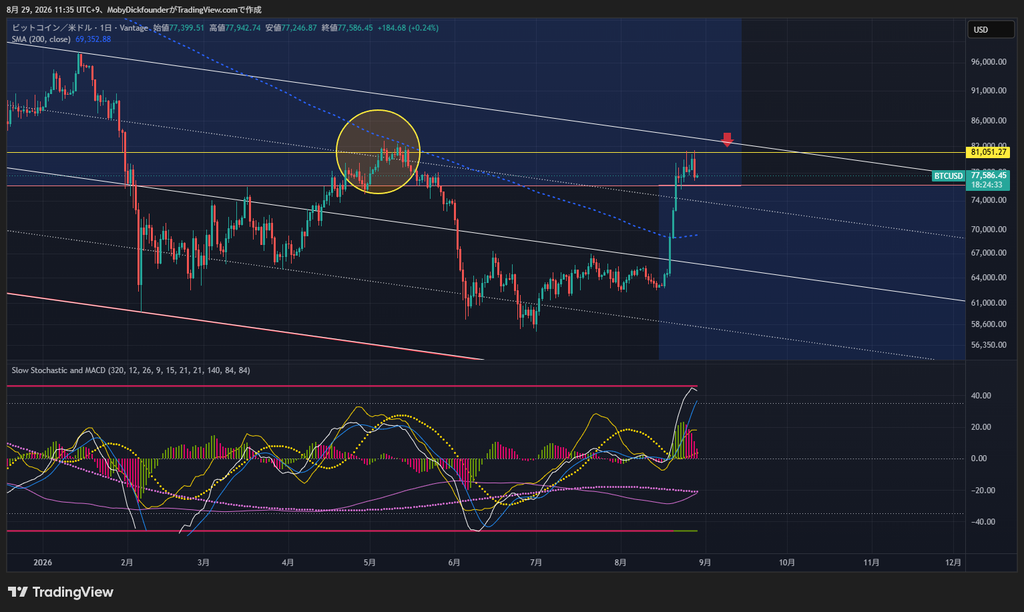Screen dimensions: 1024x612
Task: Select the yellow circle drawing around May
Action: (377, 152)
